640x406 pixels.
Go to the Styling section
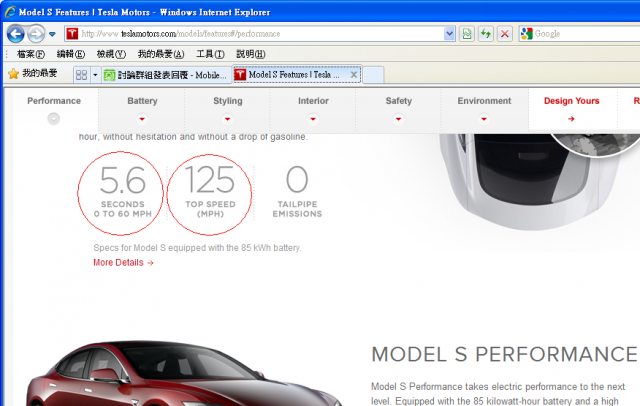pyautogui.click(x=228, y=101)
